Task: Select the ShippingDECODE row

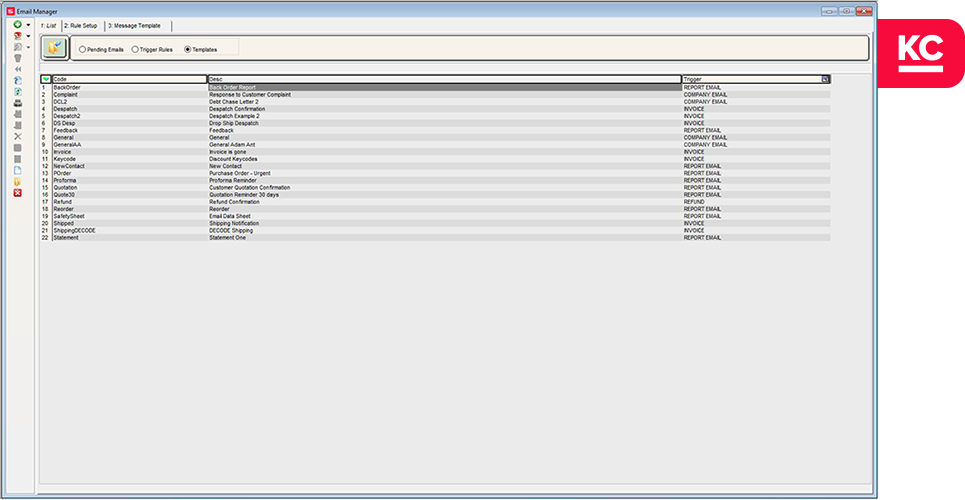Action: 436,230
